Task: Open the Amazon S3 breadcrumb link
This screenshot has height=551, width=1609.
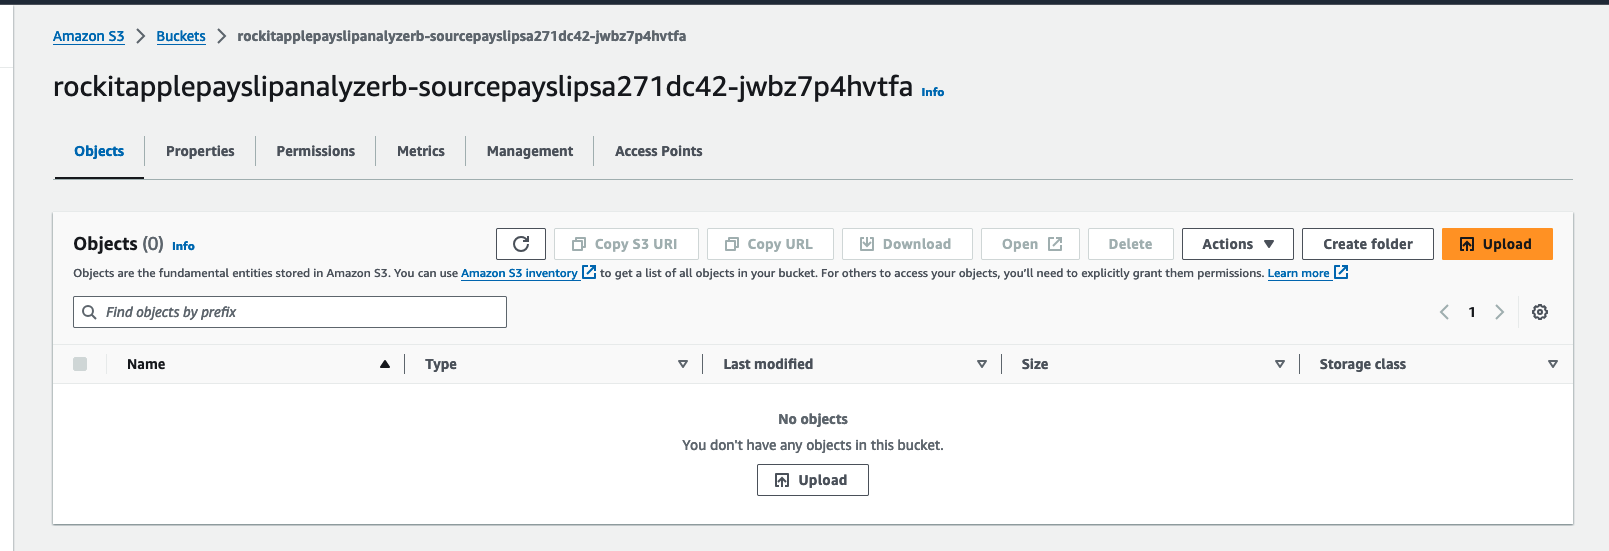Action: (x=89, y=36)
